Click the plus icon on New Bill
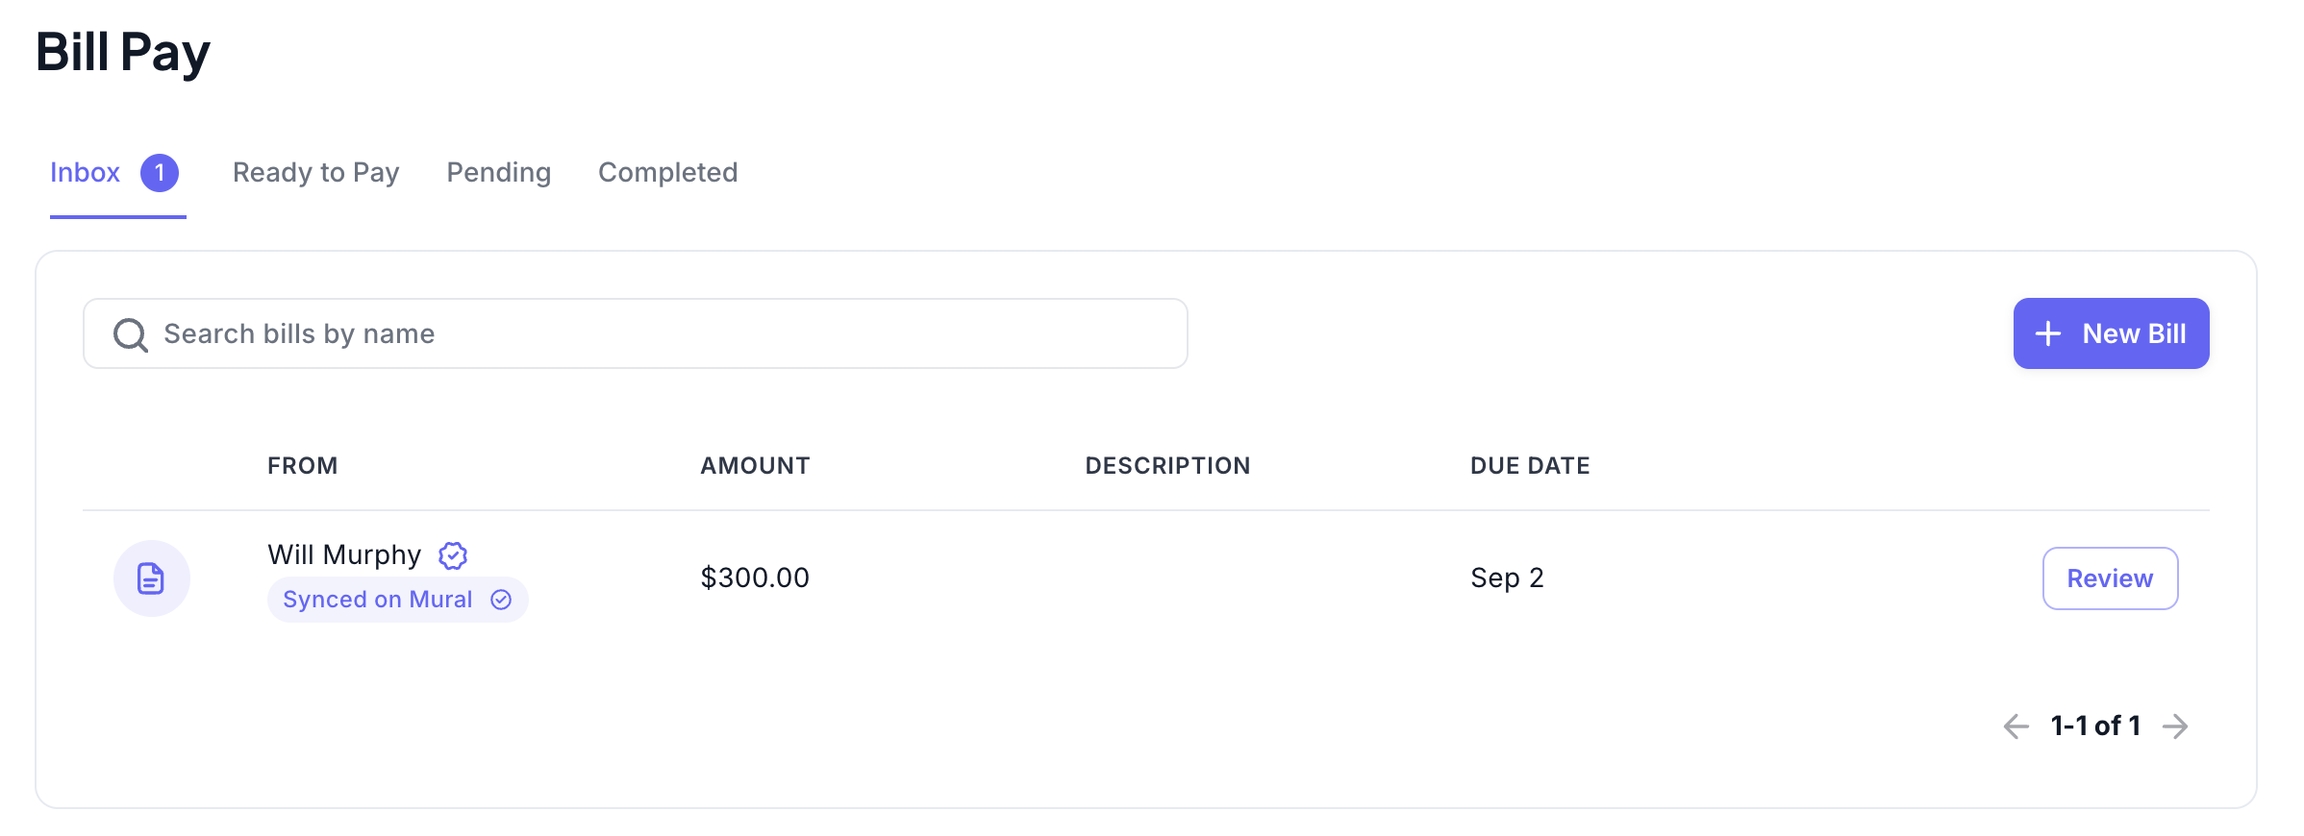2304x836 pixels. 2048,334
